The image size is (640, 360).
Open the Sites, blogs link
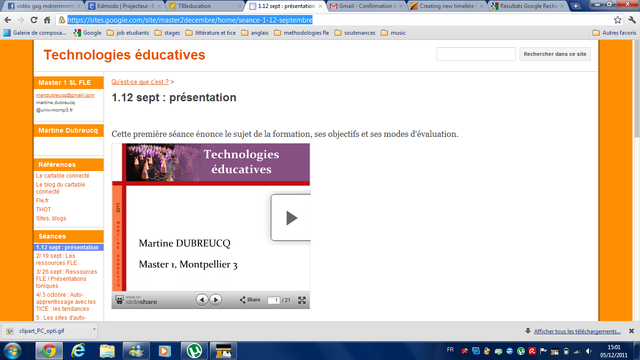51,218
